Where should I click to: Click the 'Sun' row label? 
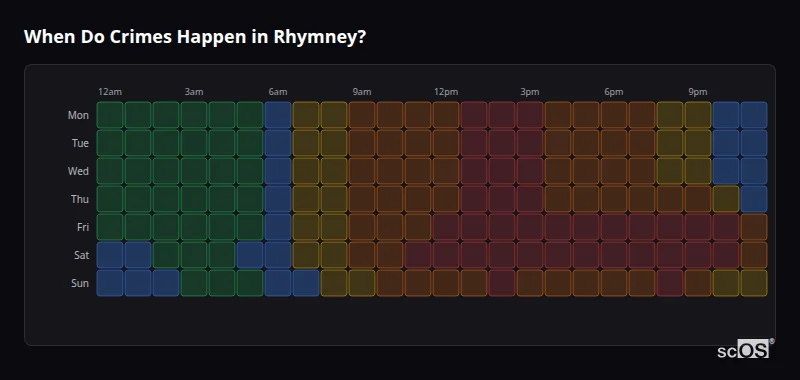80,284
